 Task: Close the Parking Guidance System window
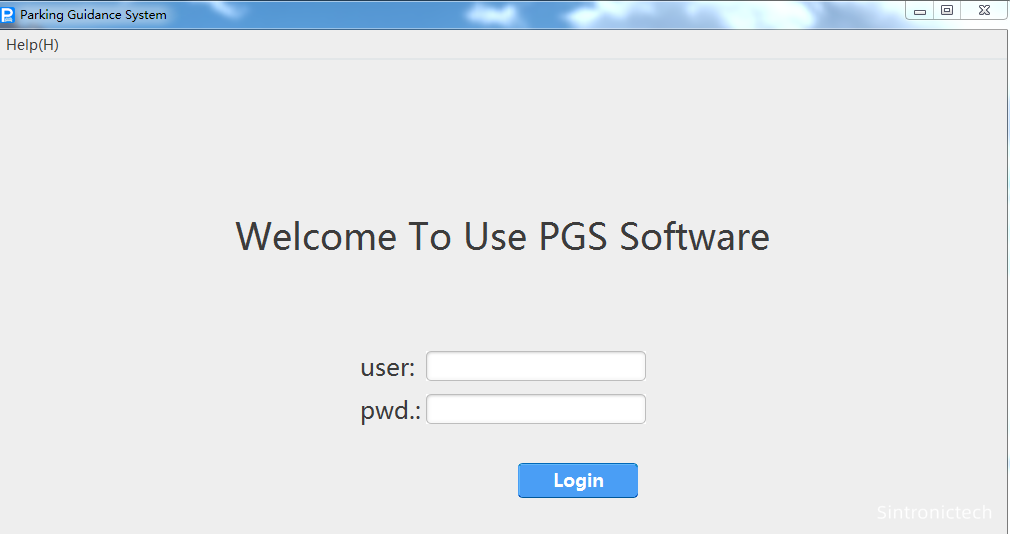pos(985,11)
